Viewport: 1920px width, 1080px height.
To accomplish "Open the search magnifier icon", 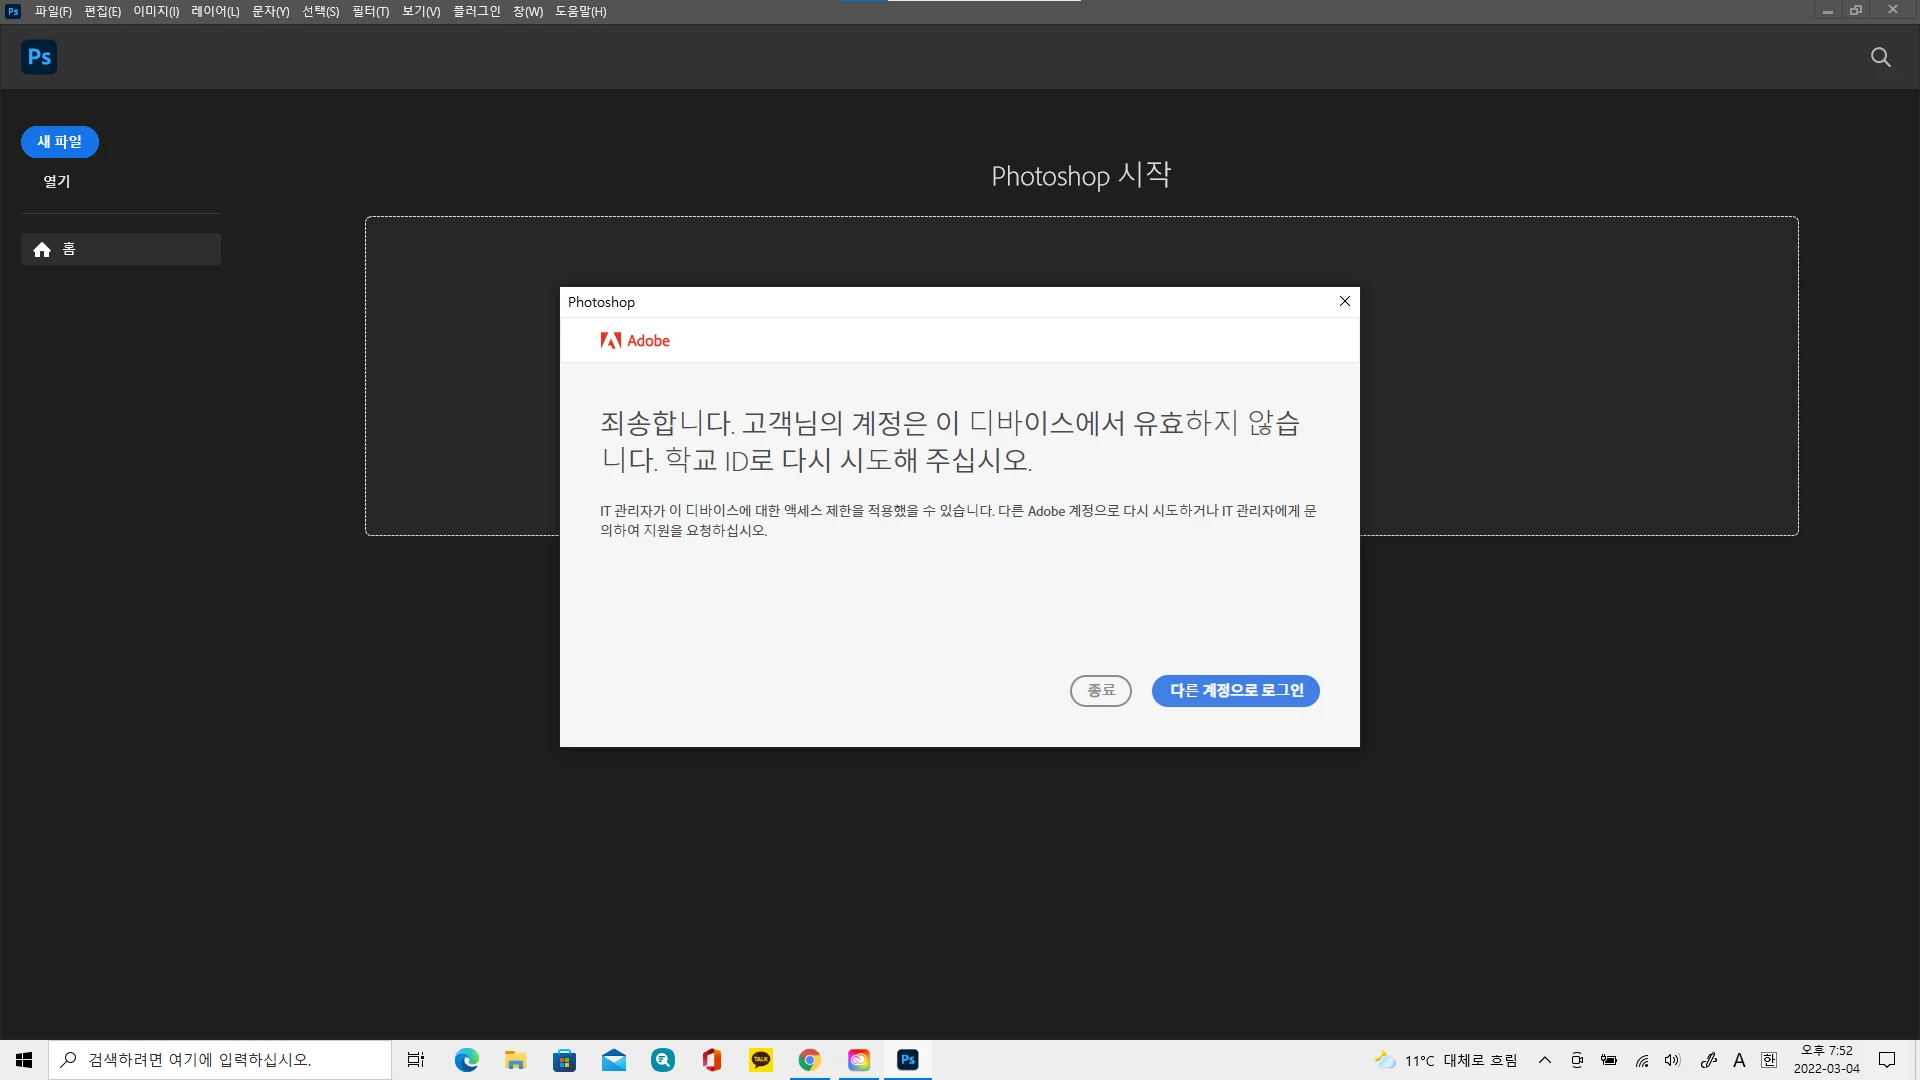I will click(1880, 57).
